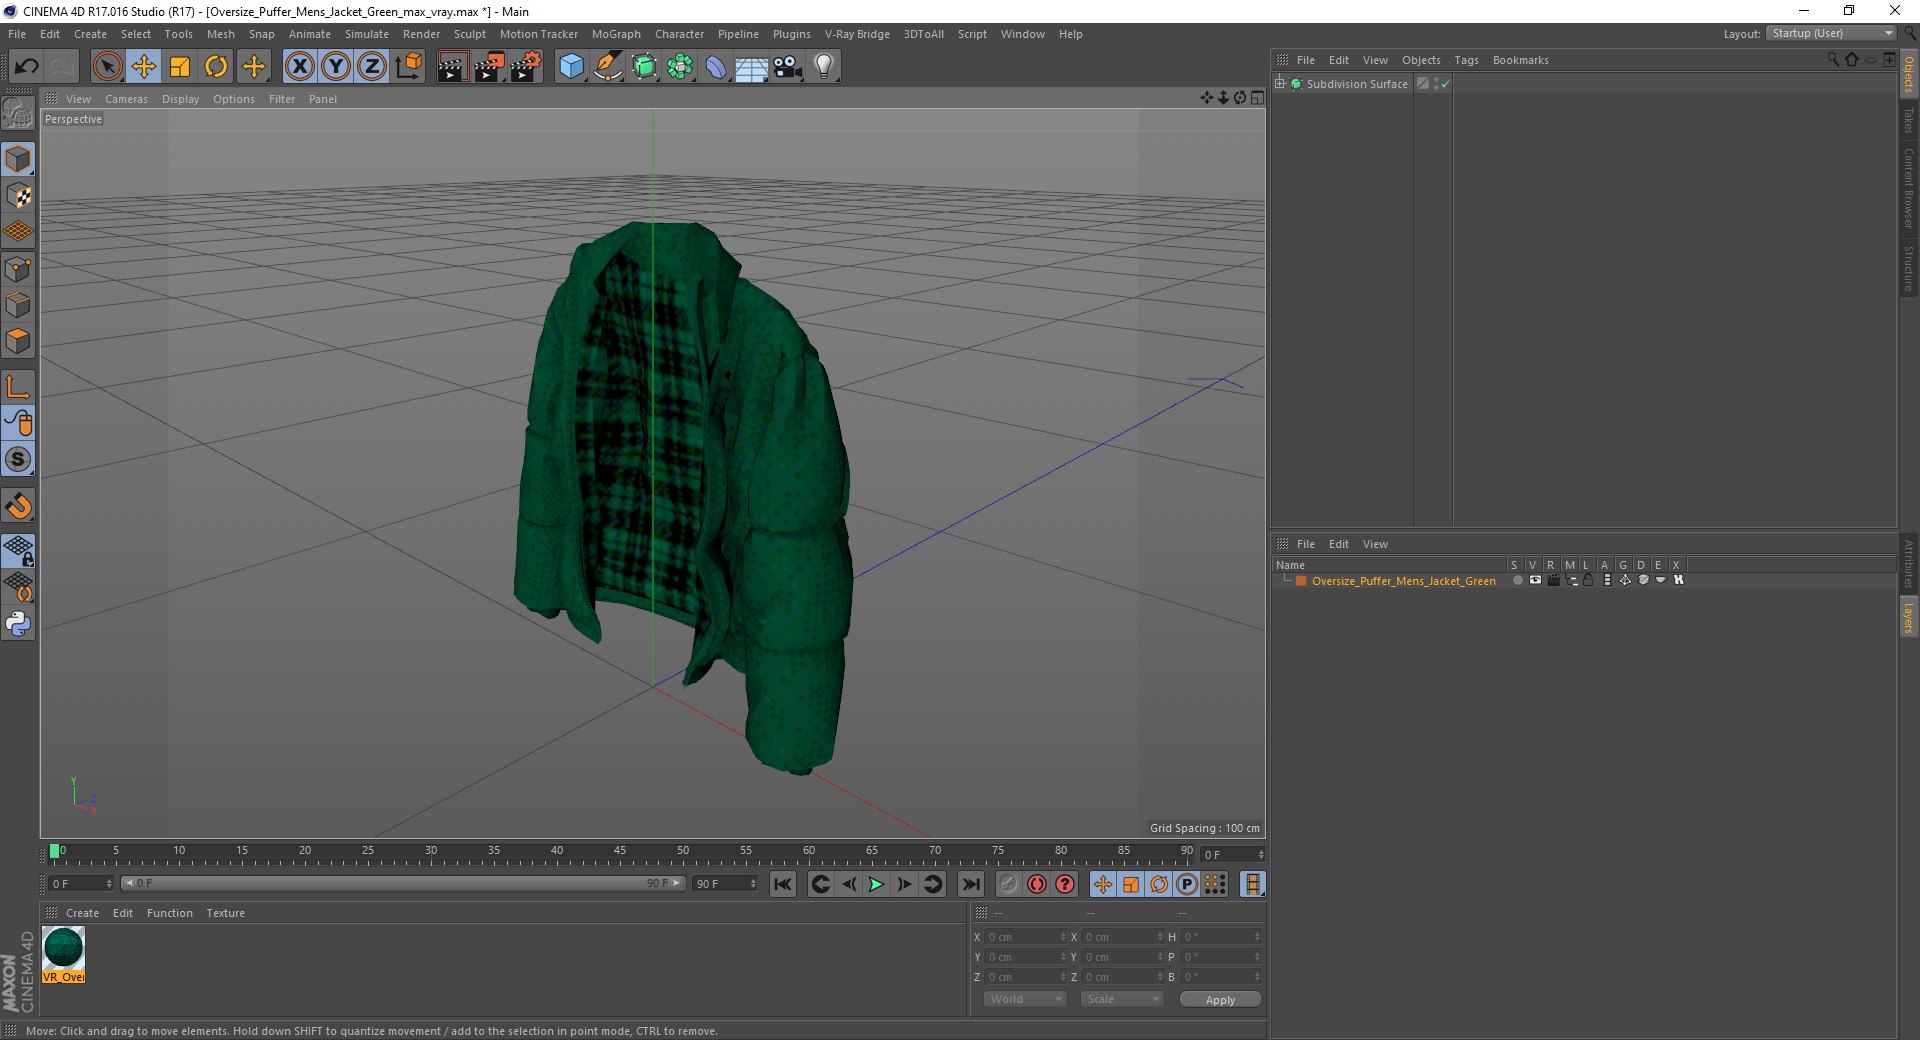The image size is (1920, 1040).
Task: Enable Axis mode
Action: point(18,387)
